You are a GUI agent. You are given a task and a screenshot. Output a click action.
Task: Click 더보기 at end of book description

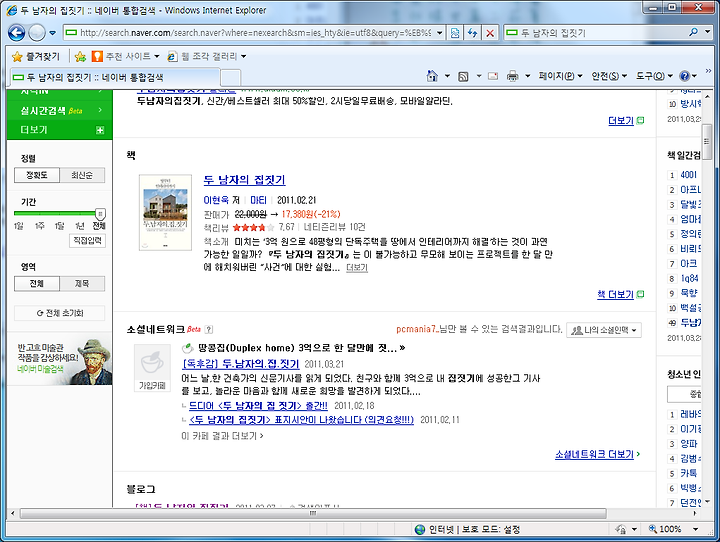tap(357, 267)
